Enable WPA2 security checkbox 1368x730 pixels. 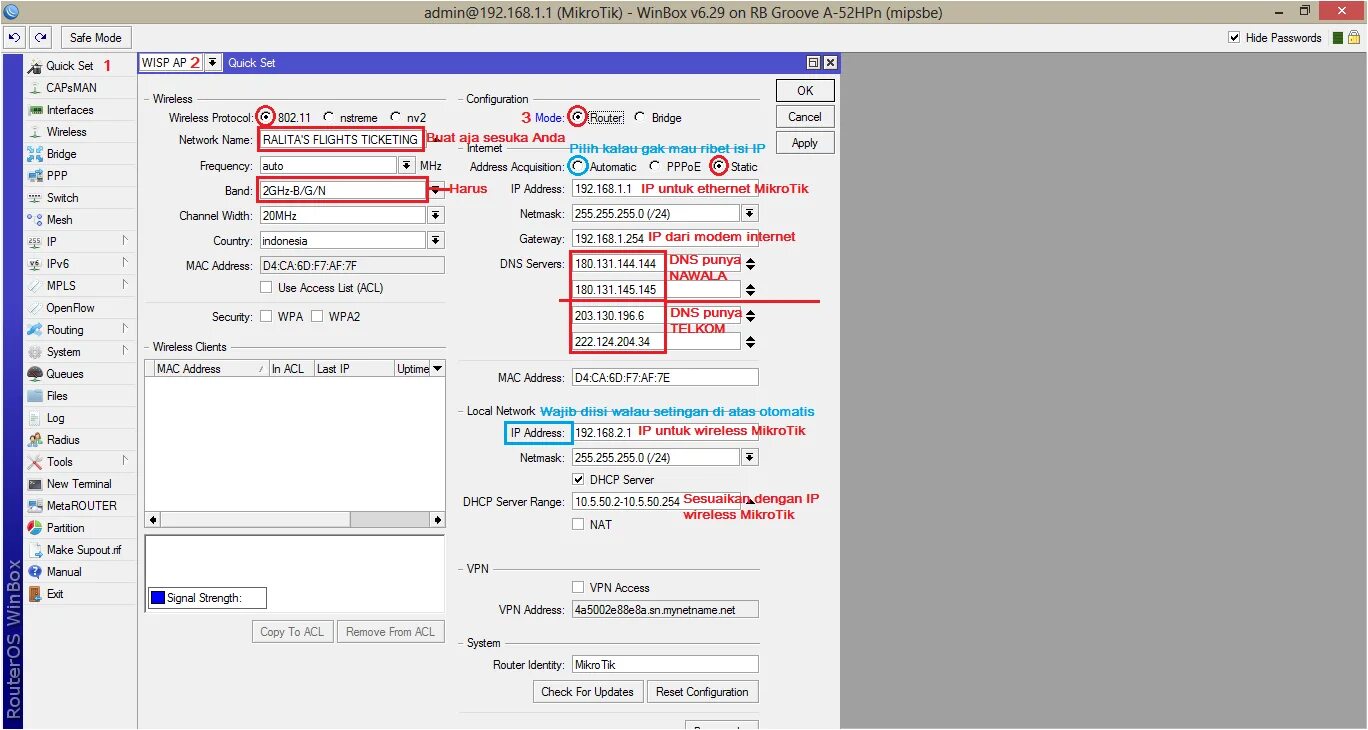(317, 317)
